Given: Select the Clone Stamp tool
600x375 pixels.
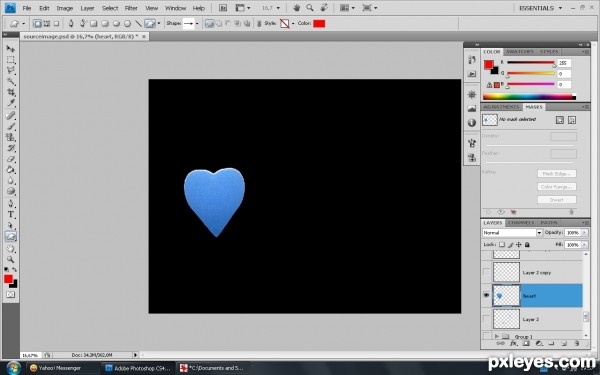Looking at the screenshot, I should (x=11, y=137).
